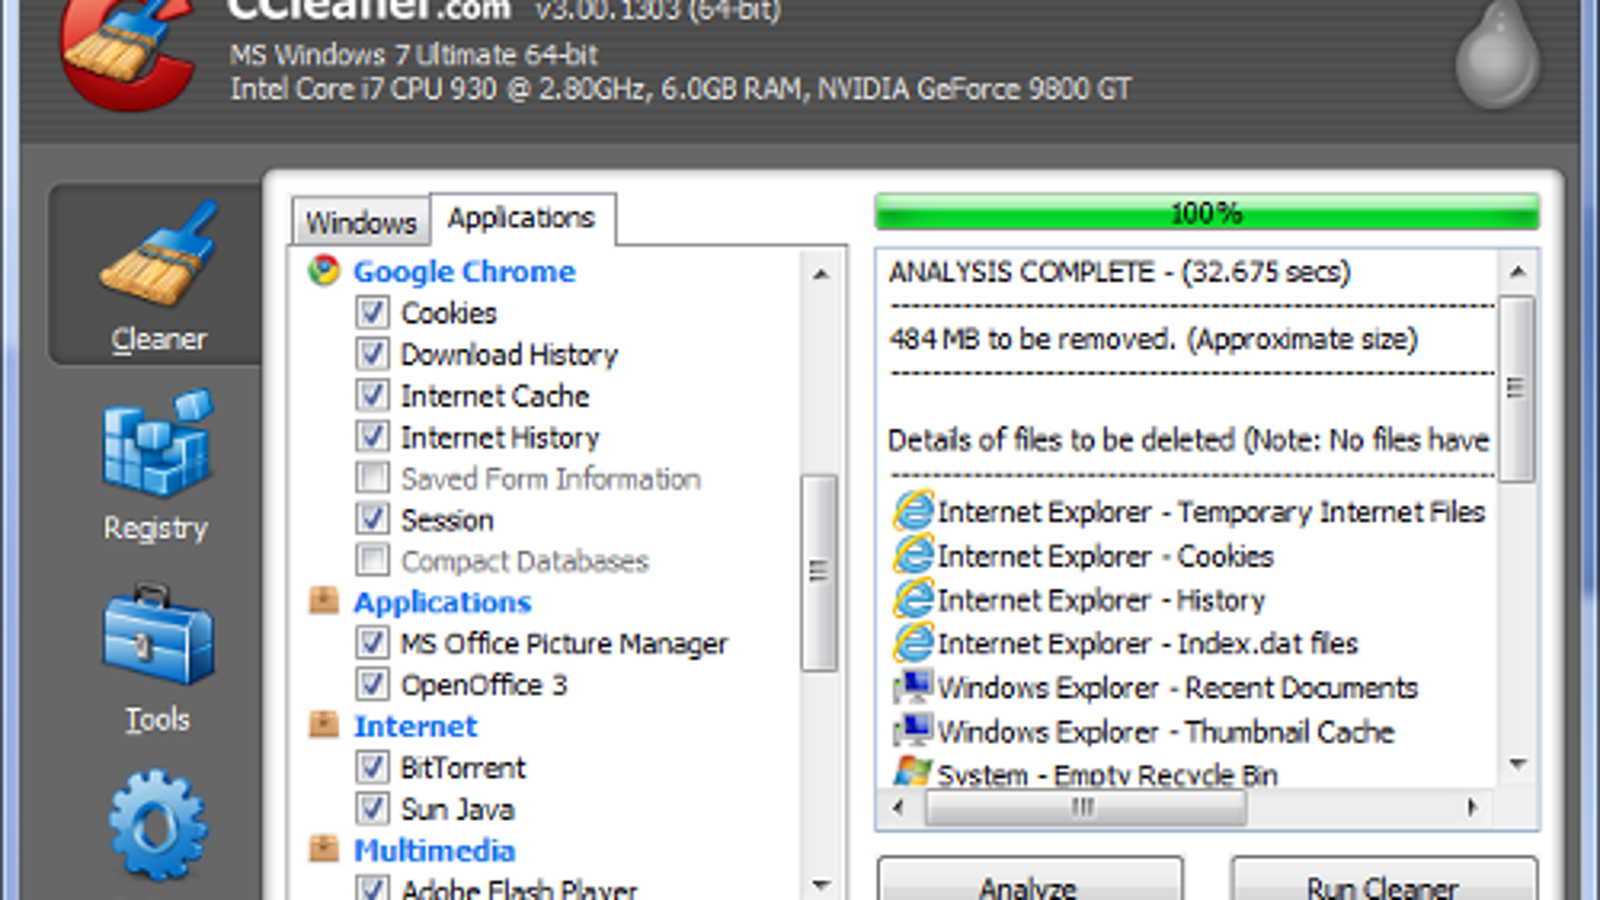
Task: Click Internet Explorer History result icon
Action: click(x=913, y=599)
